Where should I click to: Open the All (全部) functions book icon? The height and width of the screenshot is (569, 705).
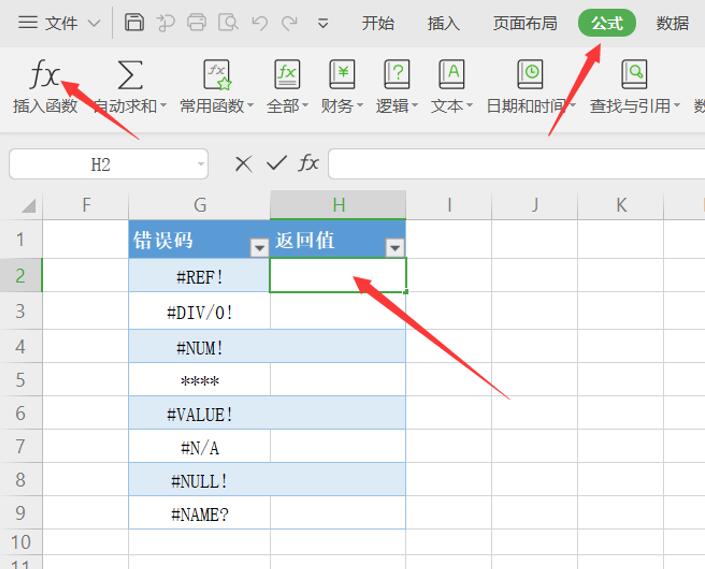[287, 75]
